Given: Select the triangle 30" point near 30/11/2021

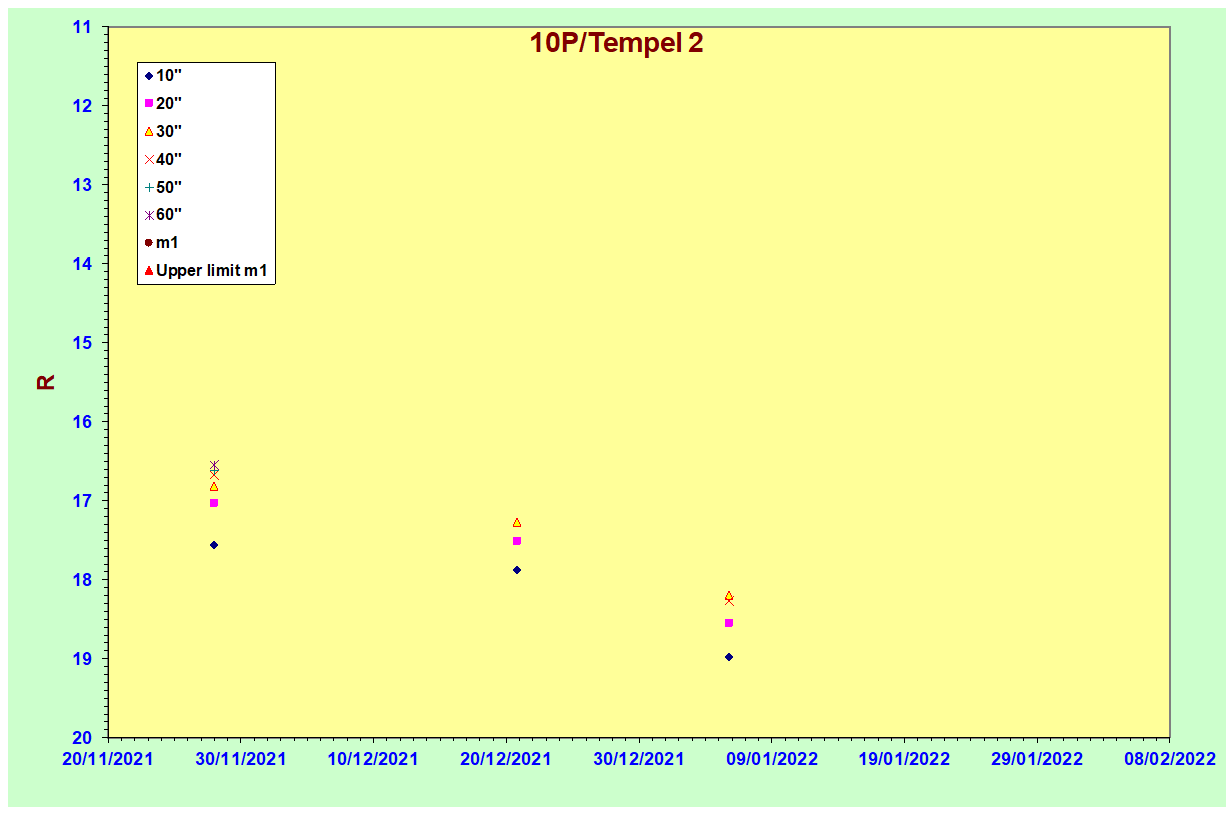Looking at the screenshot, I should point(214,487).
